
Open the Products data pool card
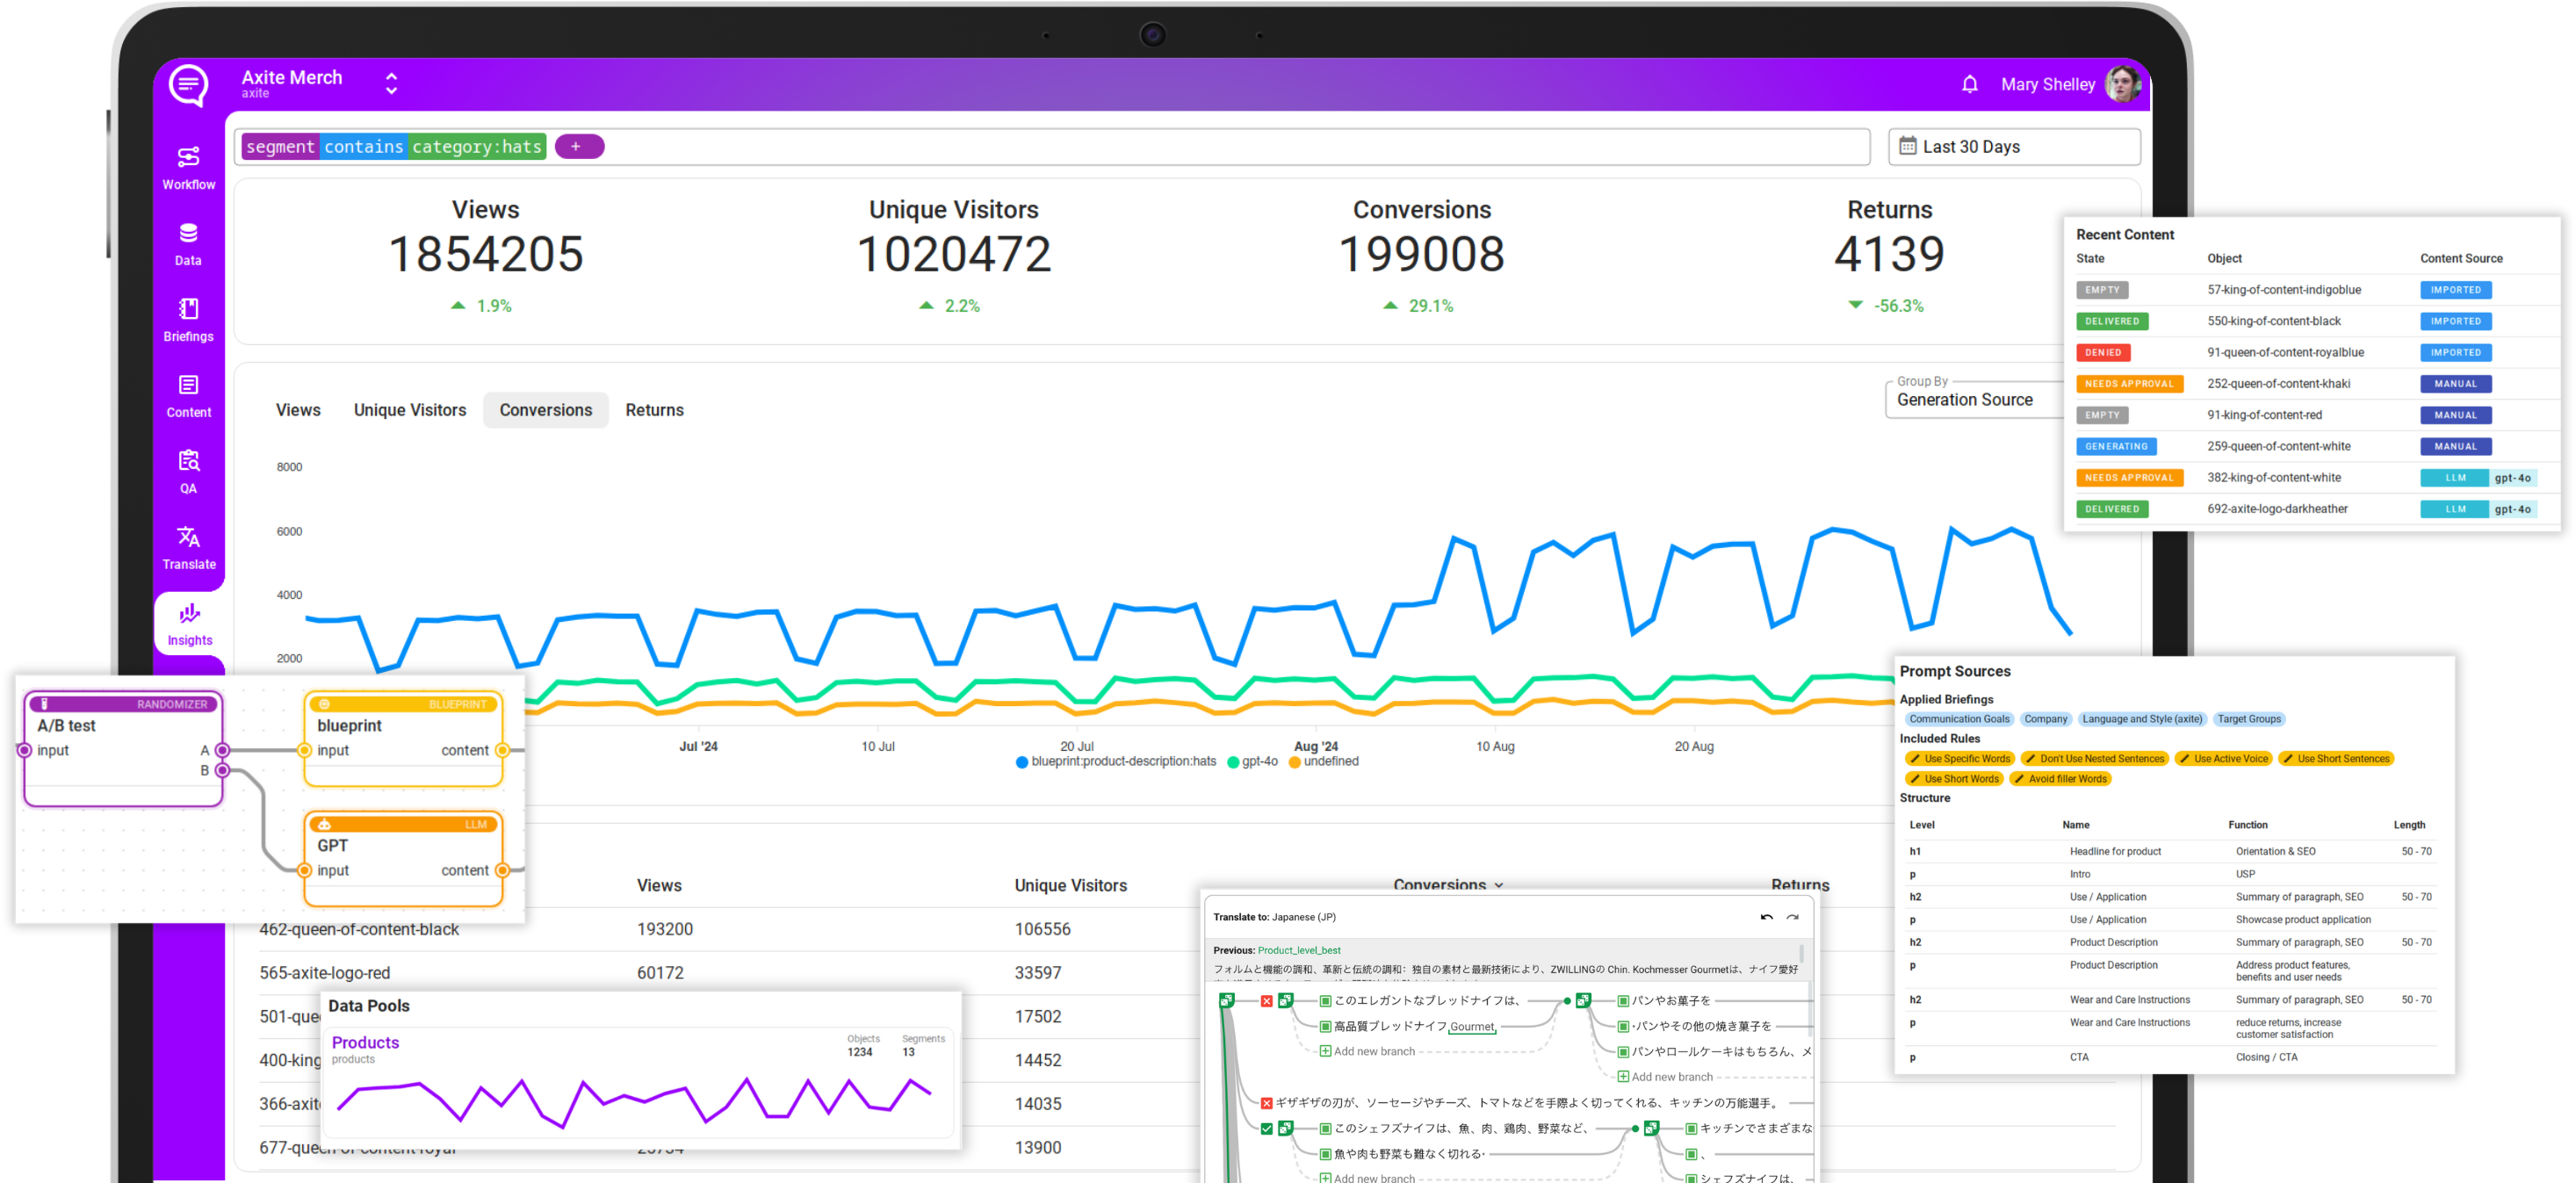coord(640,1082)
